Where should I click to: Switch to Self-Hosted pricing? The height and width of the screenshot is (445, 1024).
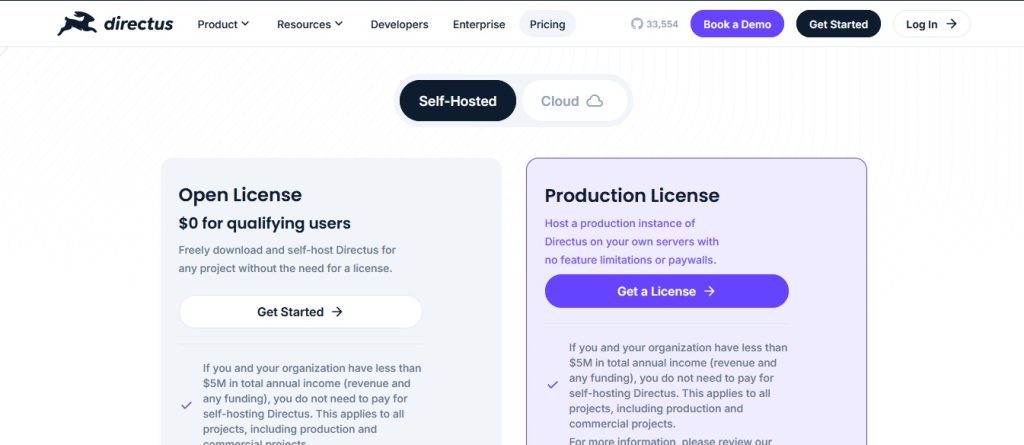458,101
